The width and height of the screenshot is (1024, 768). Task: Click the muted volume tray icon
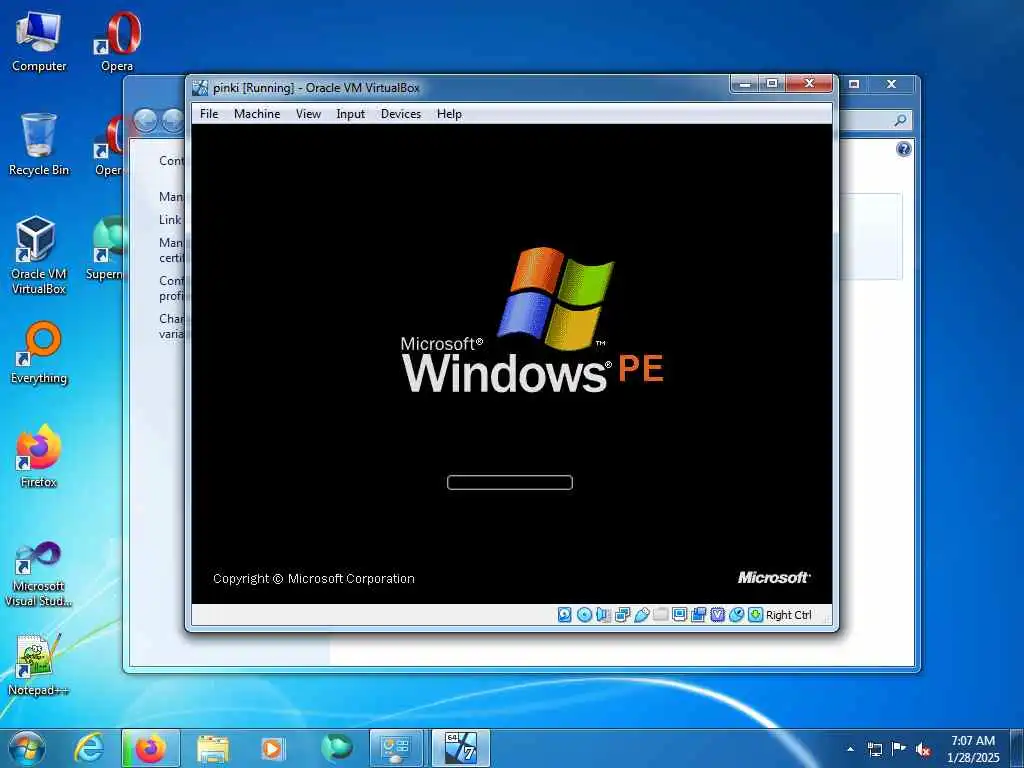pyautogui.click(x=923, y=750)
